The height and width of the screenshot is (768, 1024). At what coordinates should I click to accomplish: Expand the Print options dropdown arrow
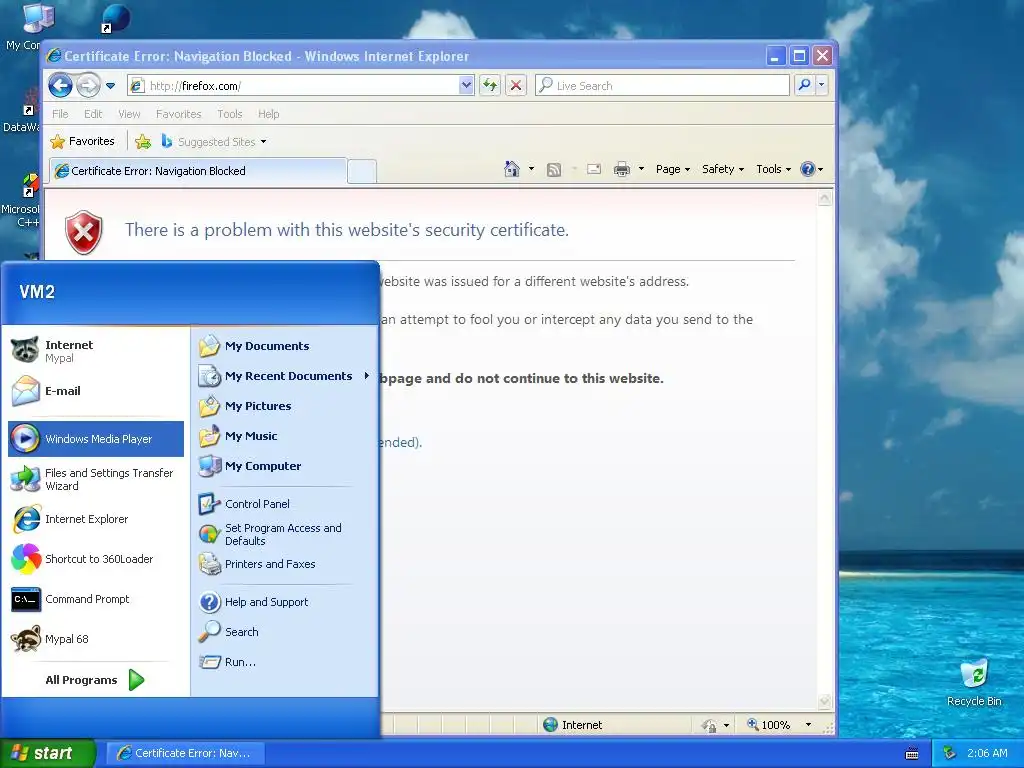click(641, 169)
